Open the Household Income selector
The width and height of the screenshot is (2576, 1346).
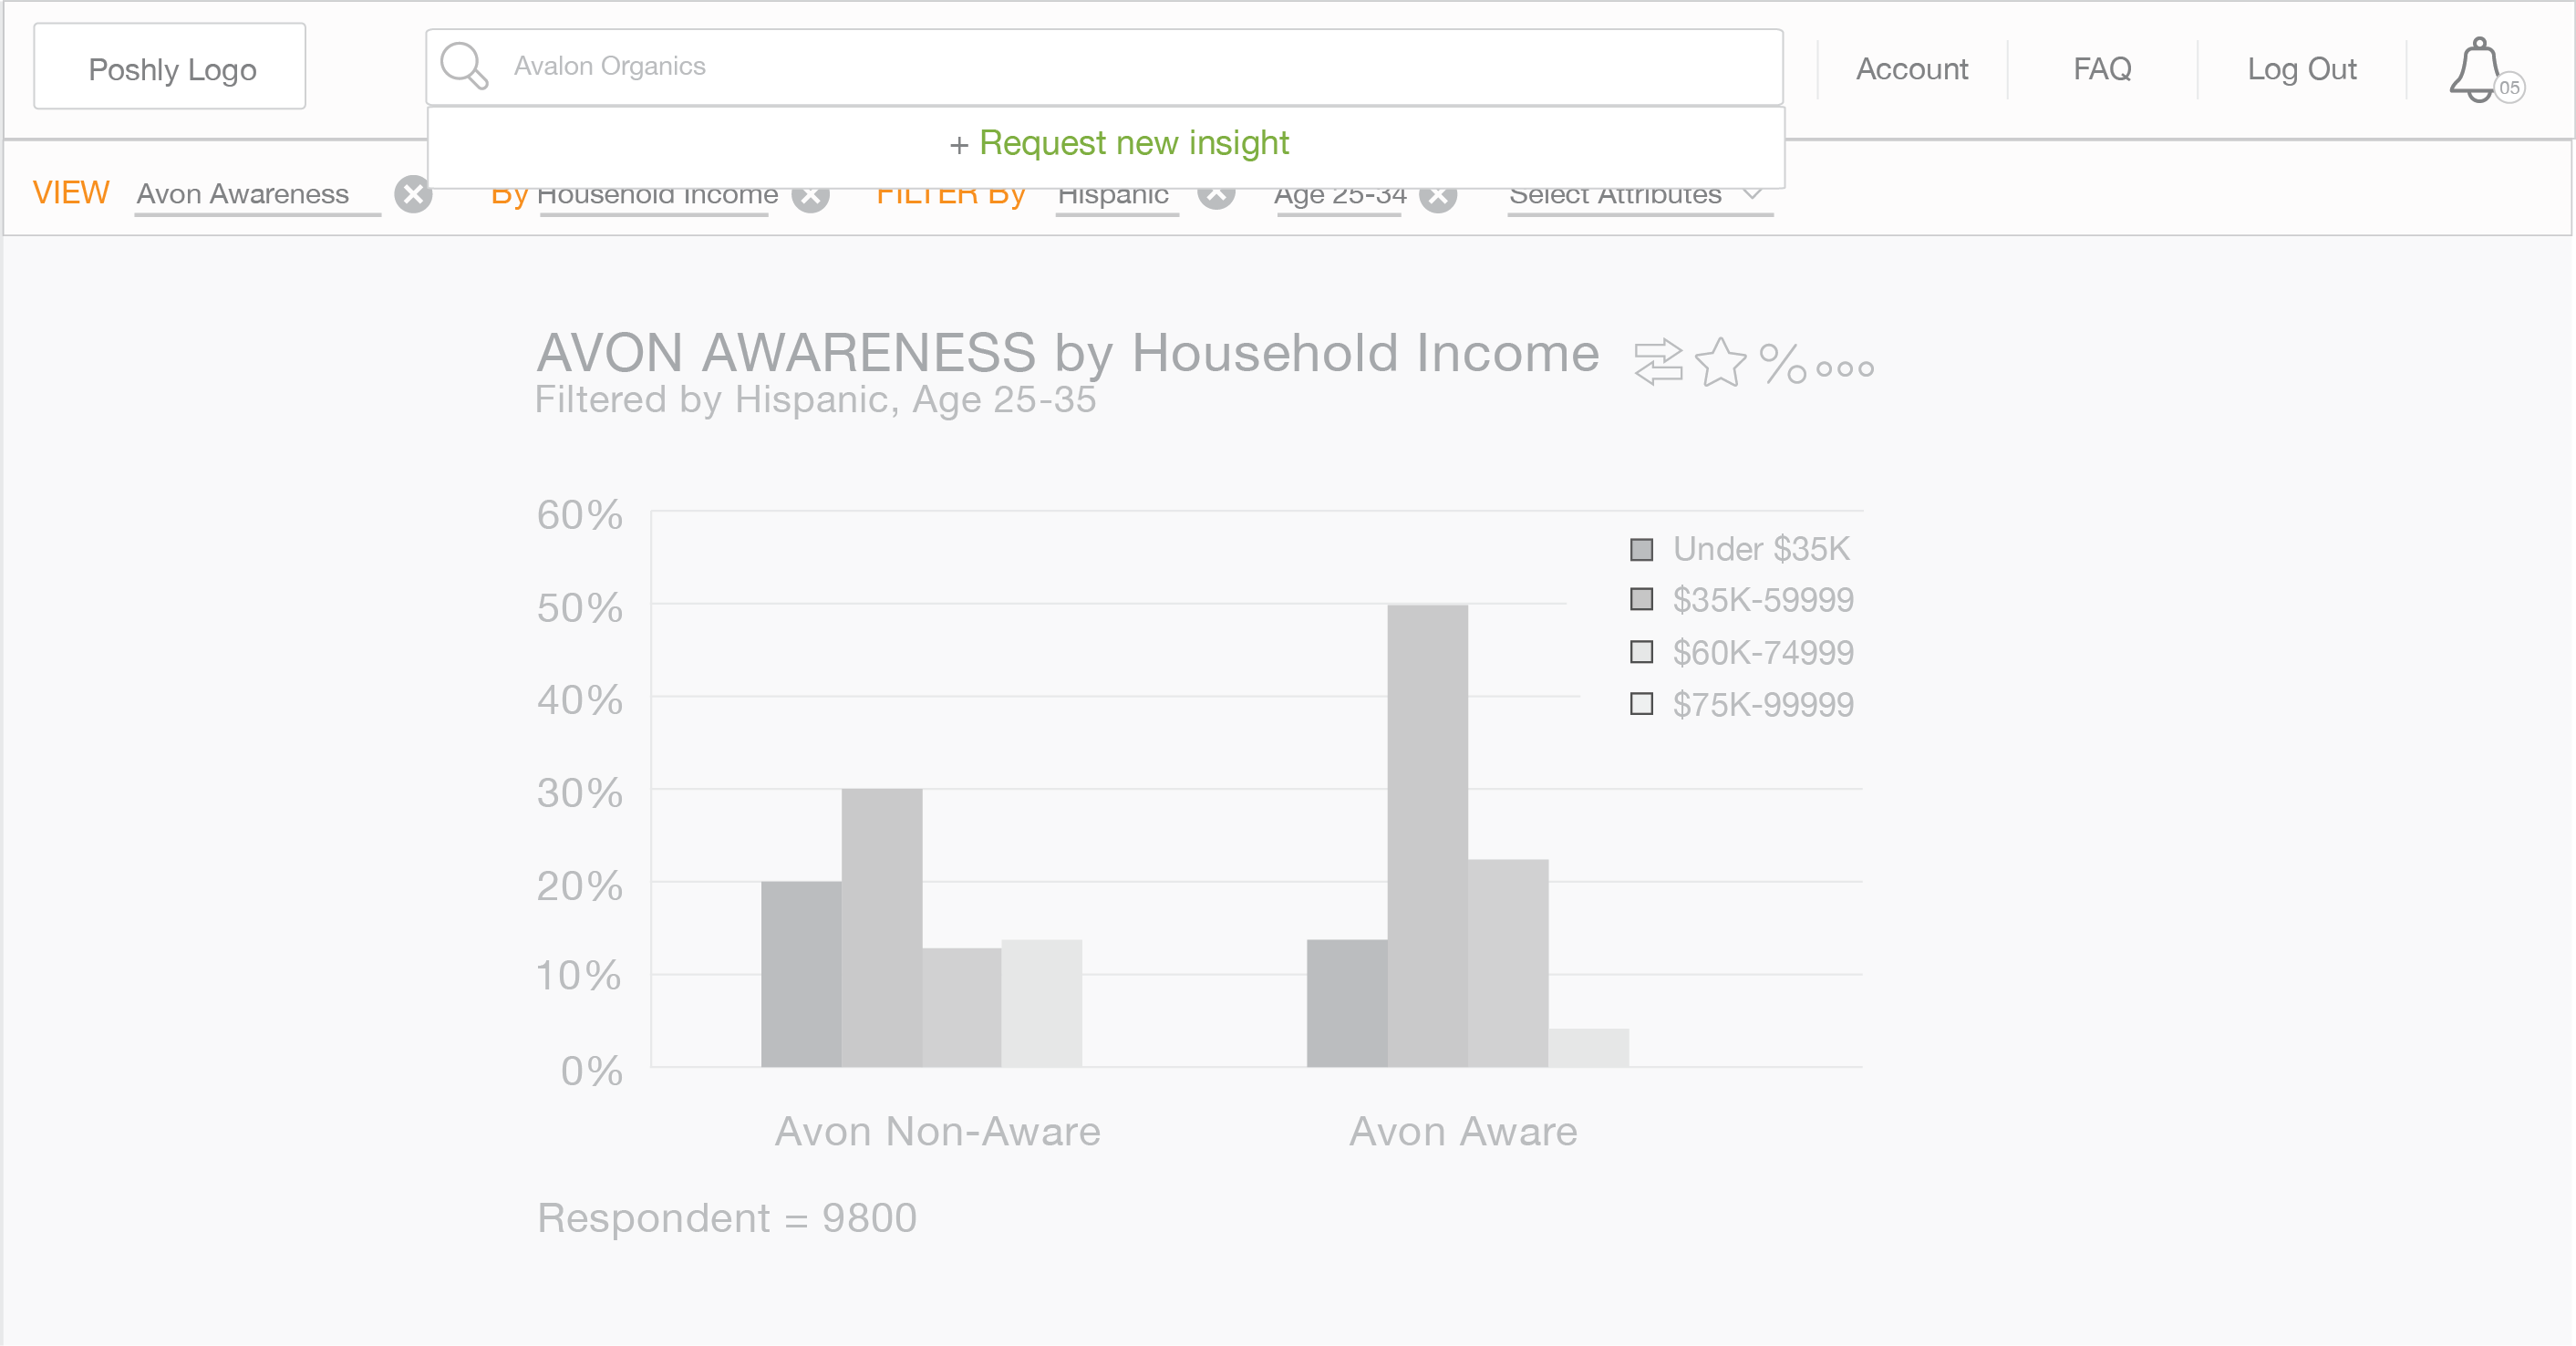(656, 198)
